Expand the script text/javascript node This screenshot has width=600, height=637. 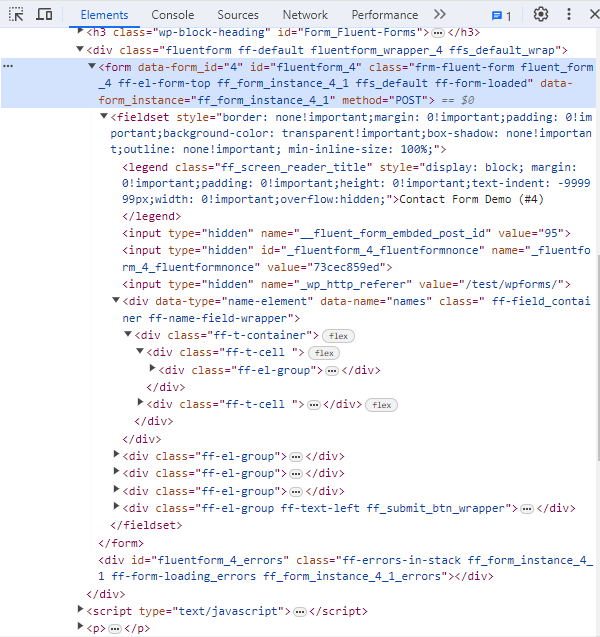point(81,610)
